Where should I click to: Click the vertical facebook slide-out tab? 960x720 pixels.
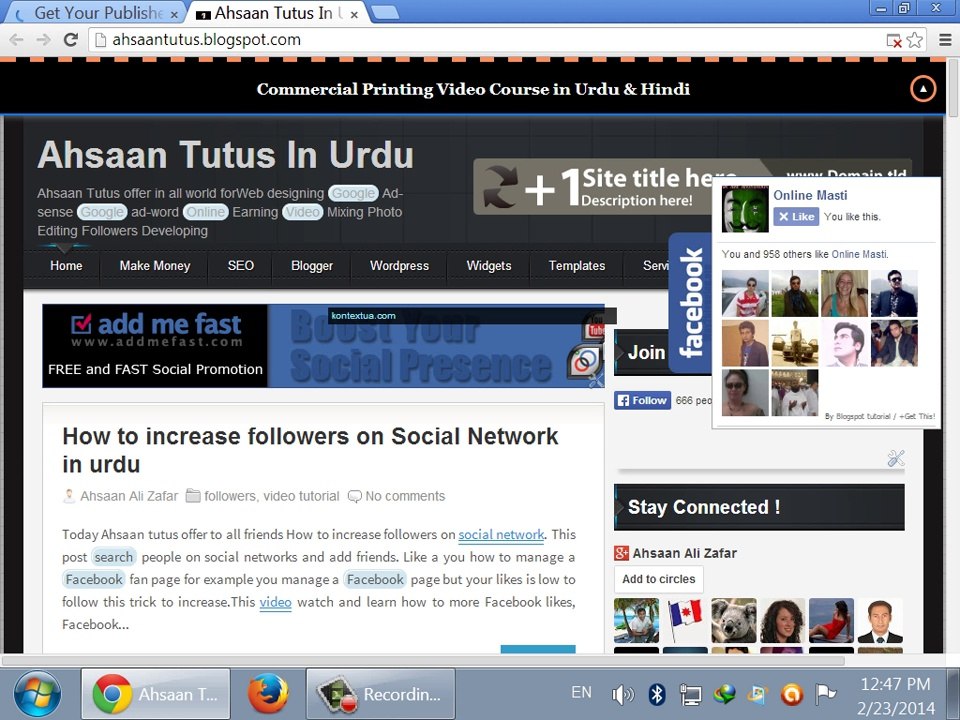[690, 302]
